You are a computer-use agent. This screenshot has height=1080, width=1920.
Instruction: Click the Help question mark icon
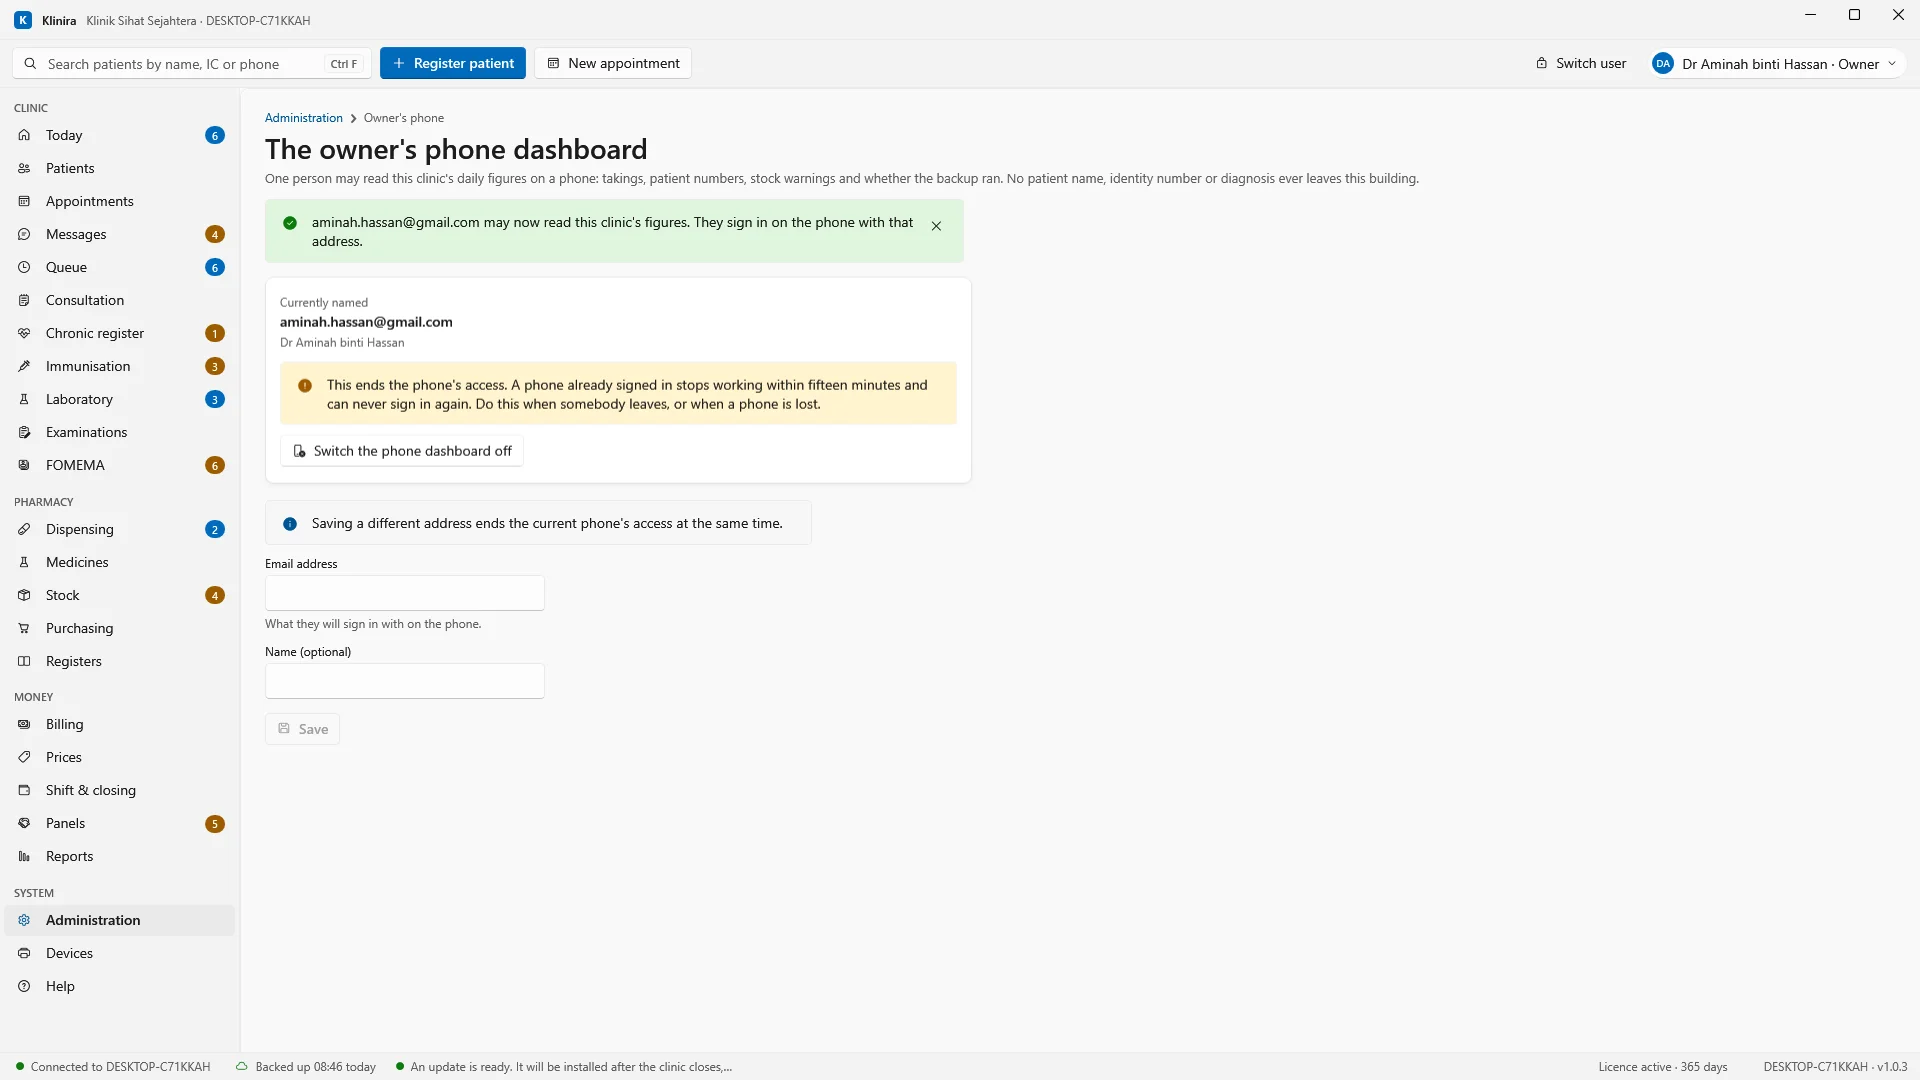coord(24,986)
